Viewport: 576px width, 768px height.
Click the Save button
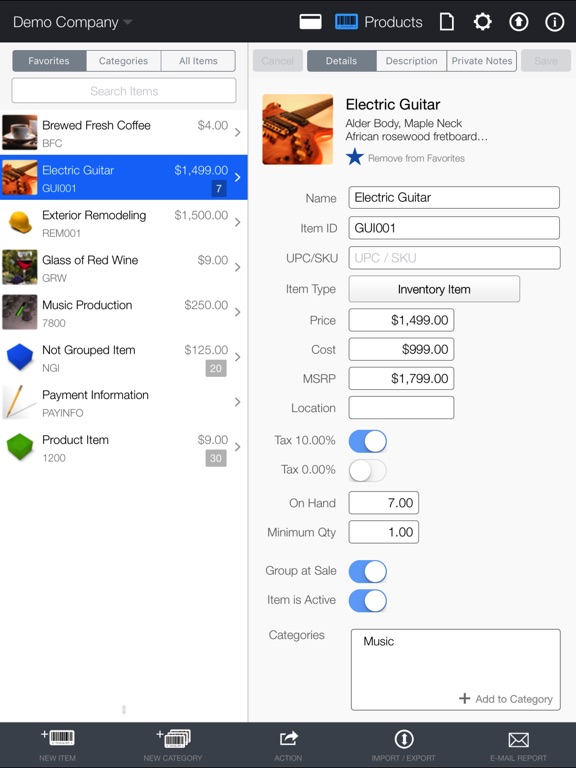(x=546, y=61)
